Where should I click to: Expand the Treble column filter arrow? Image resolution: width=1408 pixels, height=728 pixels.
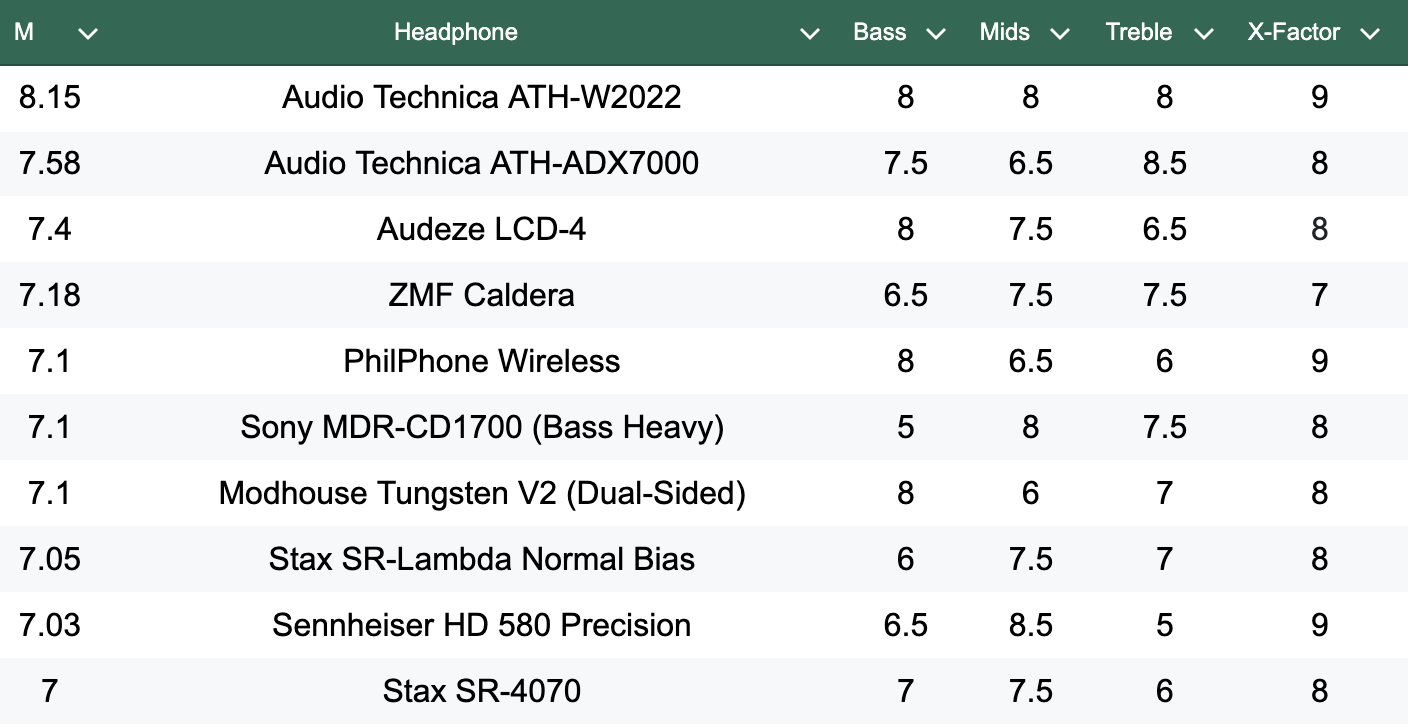1203,33
